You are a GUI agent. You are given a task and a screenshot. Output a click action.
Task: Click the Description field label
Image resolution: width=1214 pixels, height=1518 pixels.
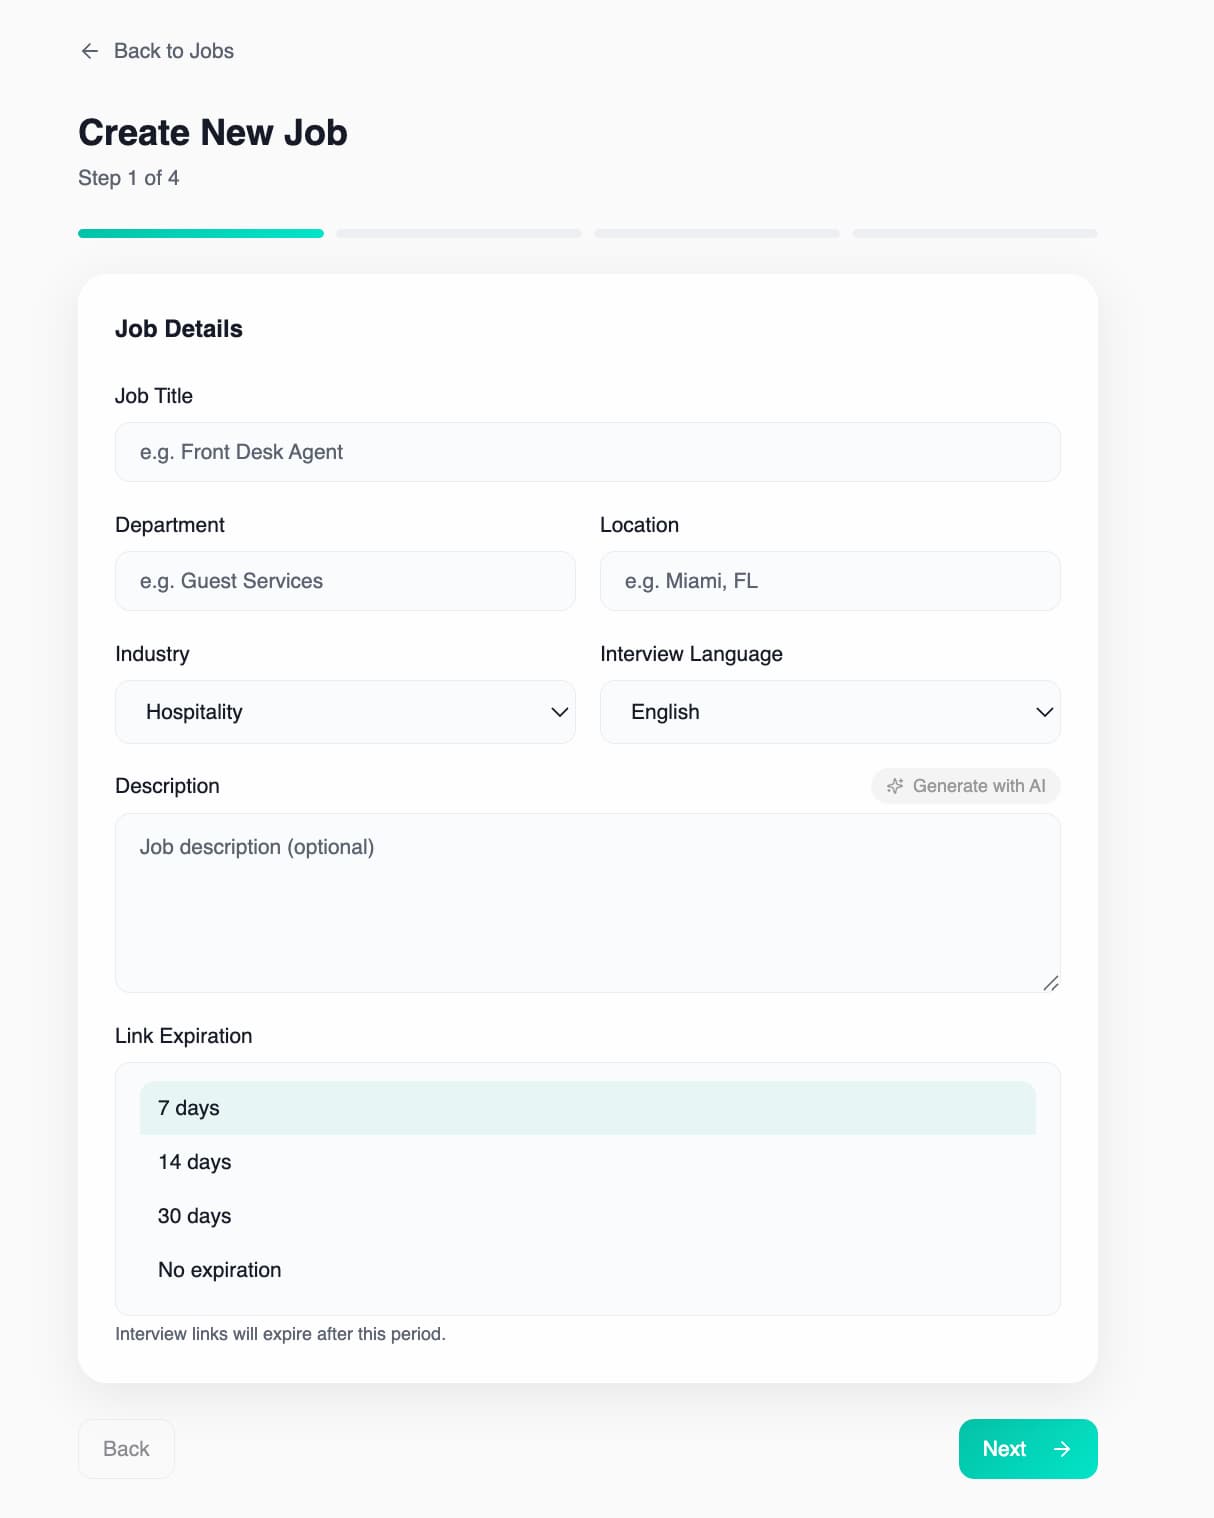167,786
